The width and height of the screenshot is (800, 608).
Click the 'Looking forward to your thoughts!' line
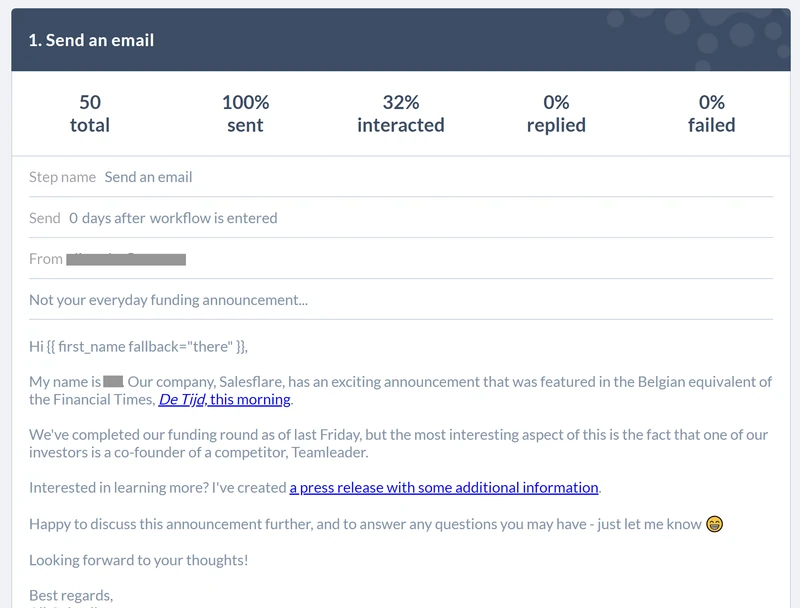(139, 560)
